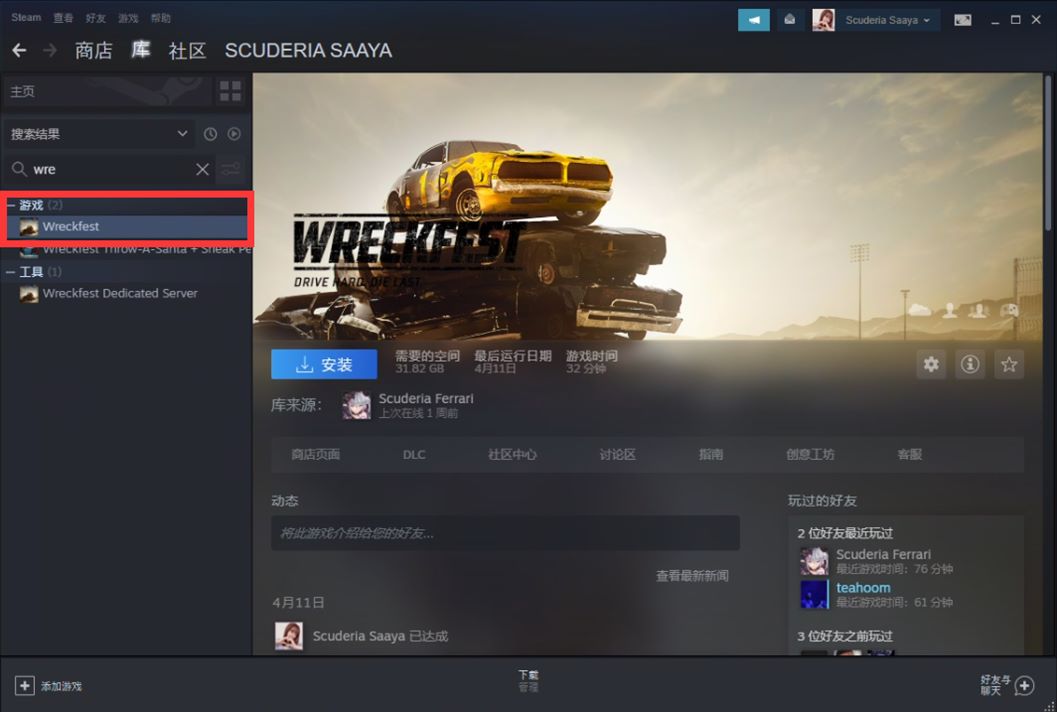The height and width of the screenshot is (712, 1057).
Task: Collapse the 游戏 category
Action: coord(11,205)
